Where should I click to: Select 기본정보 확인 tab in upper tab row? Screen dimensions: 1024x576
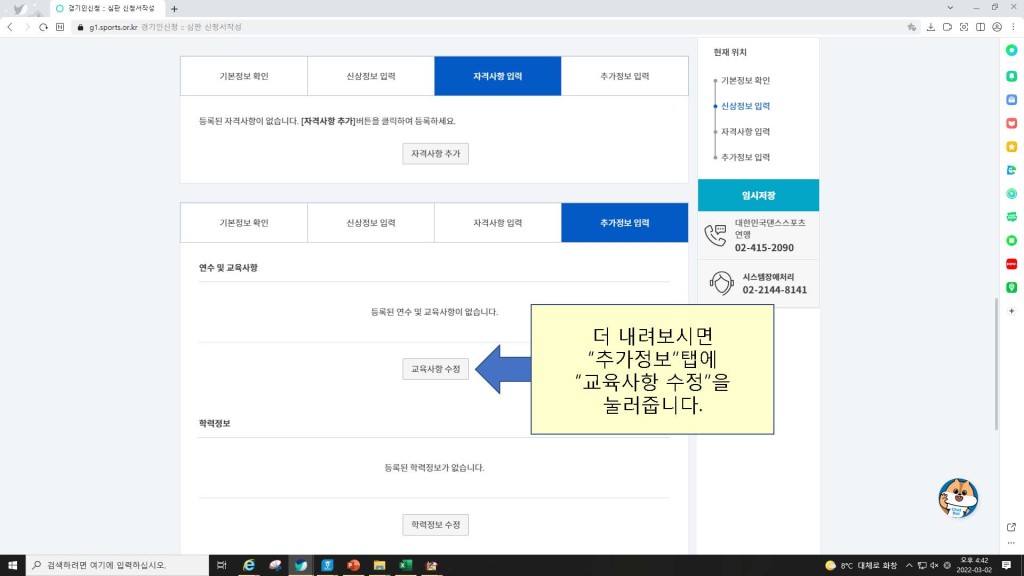pyautogui.click(x=244, y=76)
